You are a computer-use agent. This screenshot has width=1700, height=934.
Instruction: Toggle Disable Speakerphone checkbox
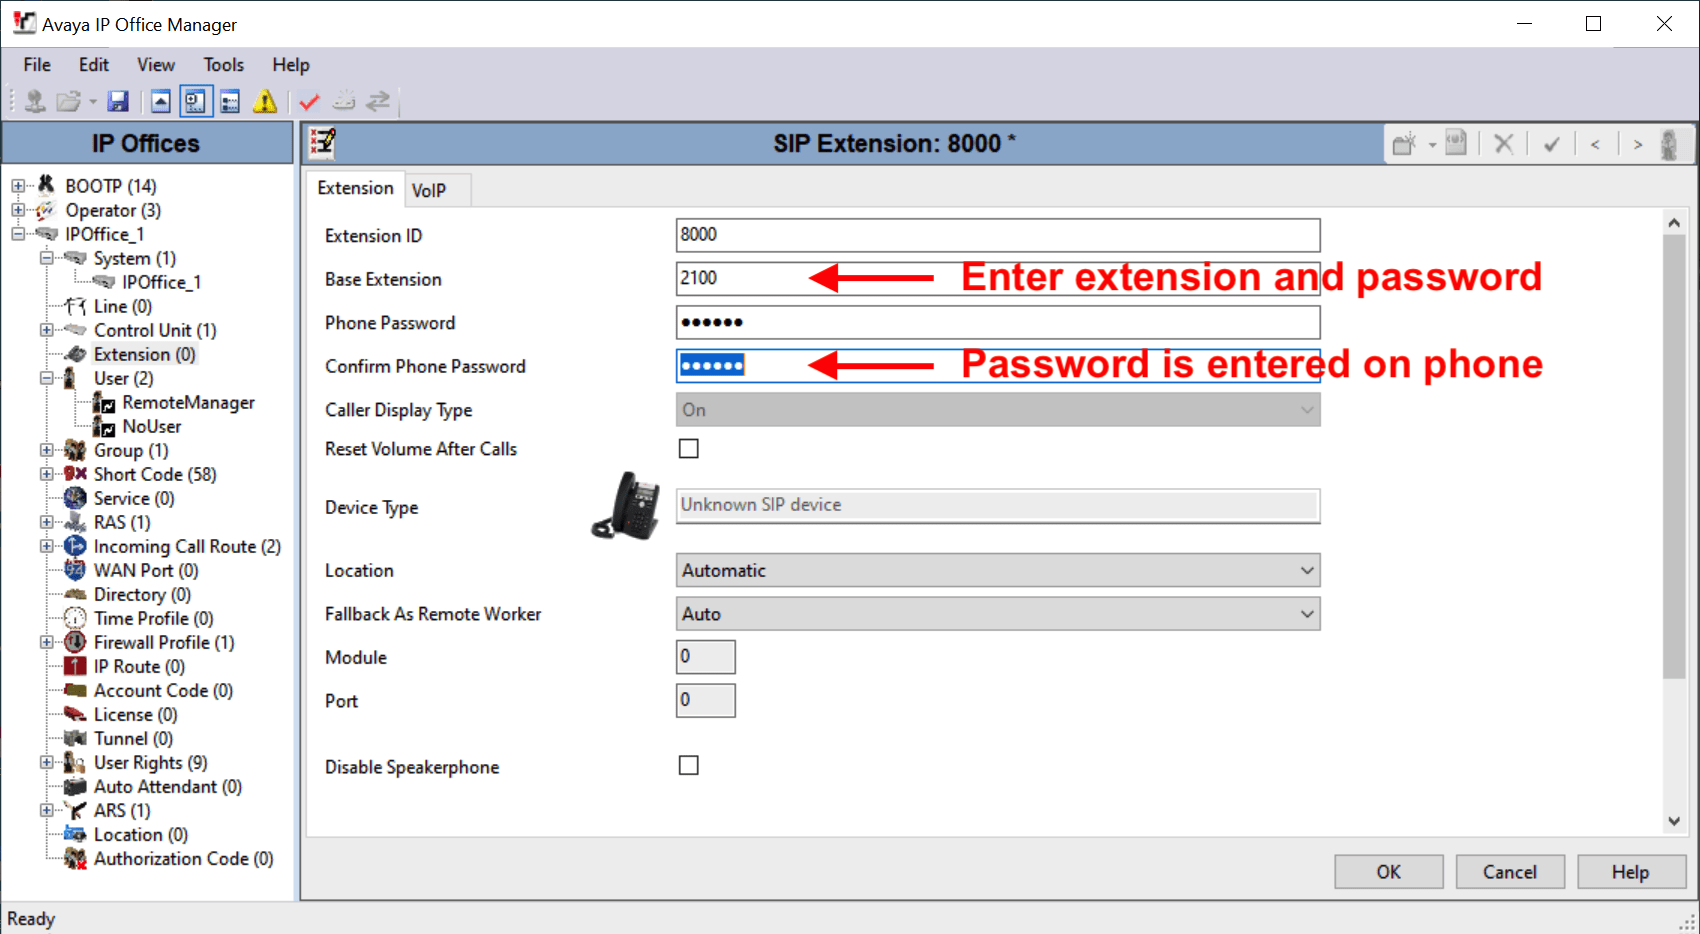[689, 765]
